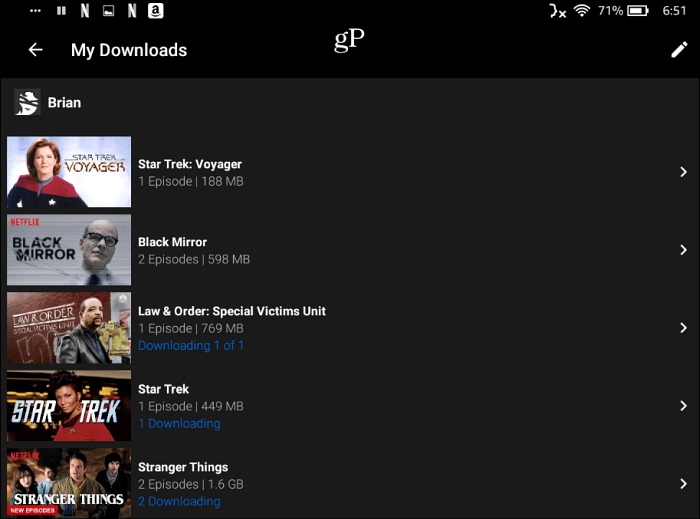Tap the first Netflix notification icon

84,10
